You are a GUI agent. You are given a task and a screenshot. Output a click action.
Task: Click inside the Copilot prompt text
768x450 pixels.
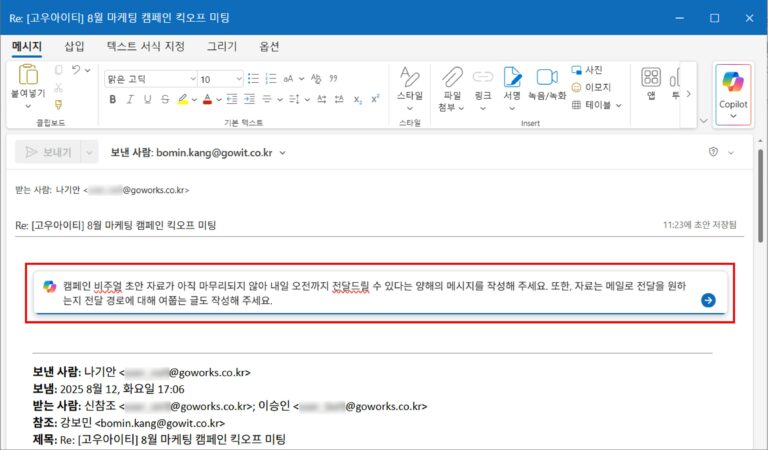pos(375,293)
